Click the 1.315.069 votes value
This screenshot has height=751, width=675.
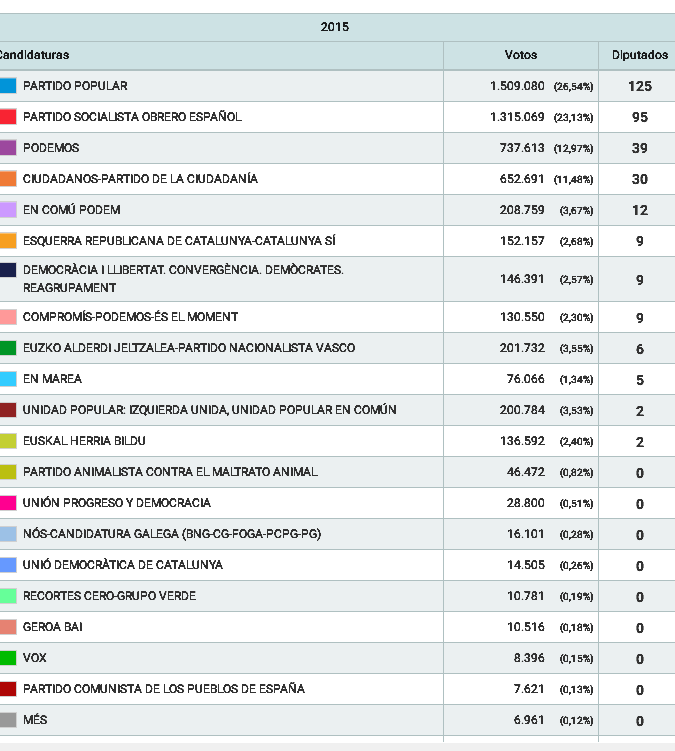517,117
